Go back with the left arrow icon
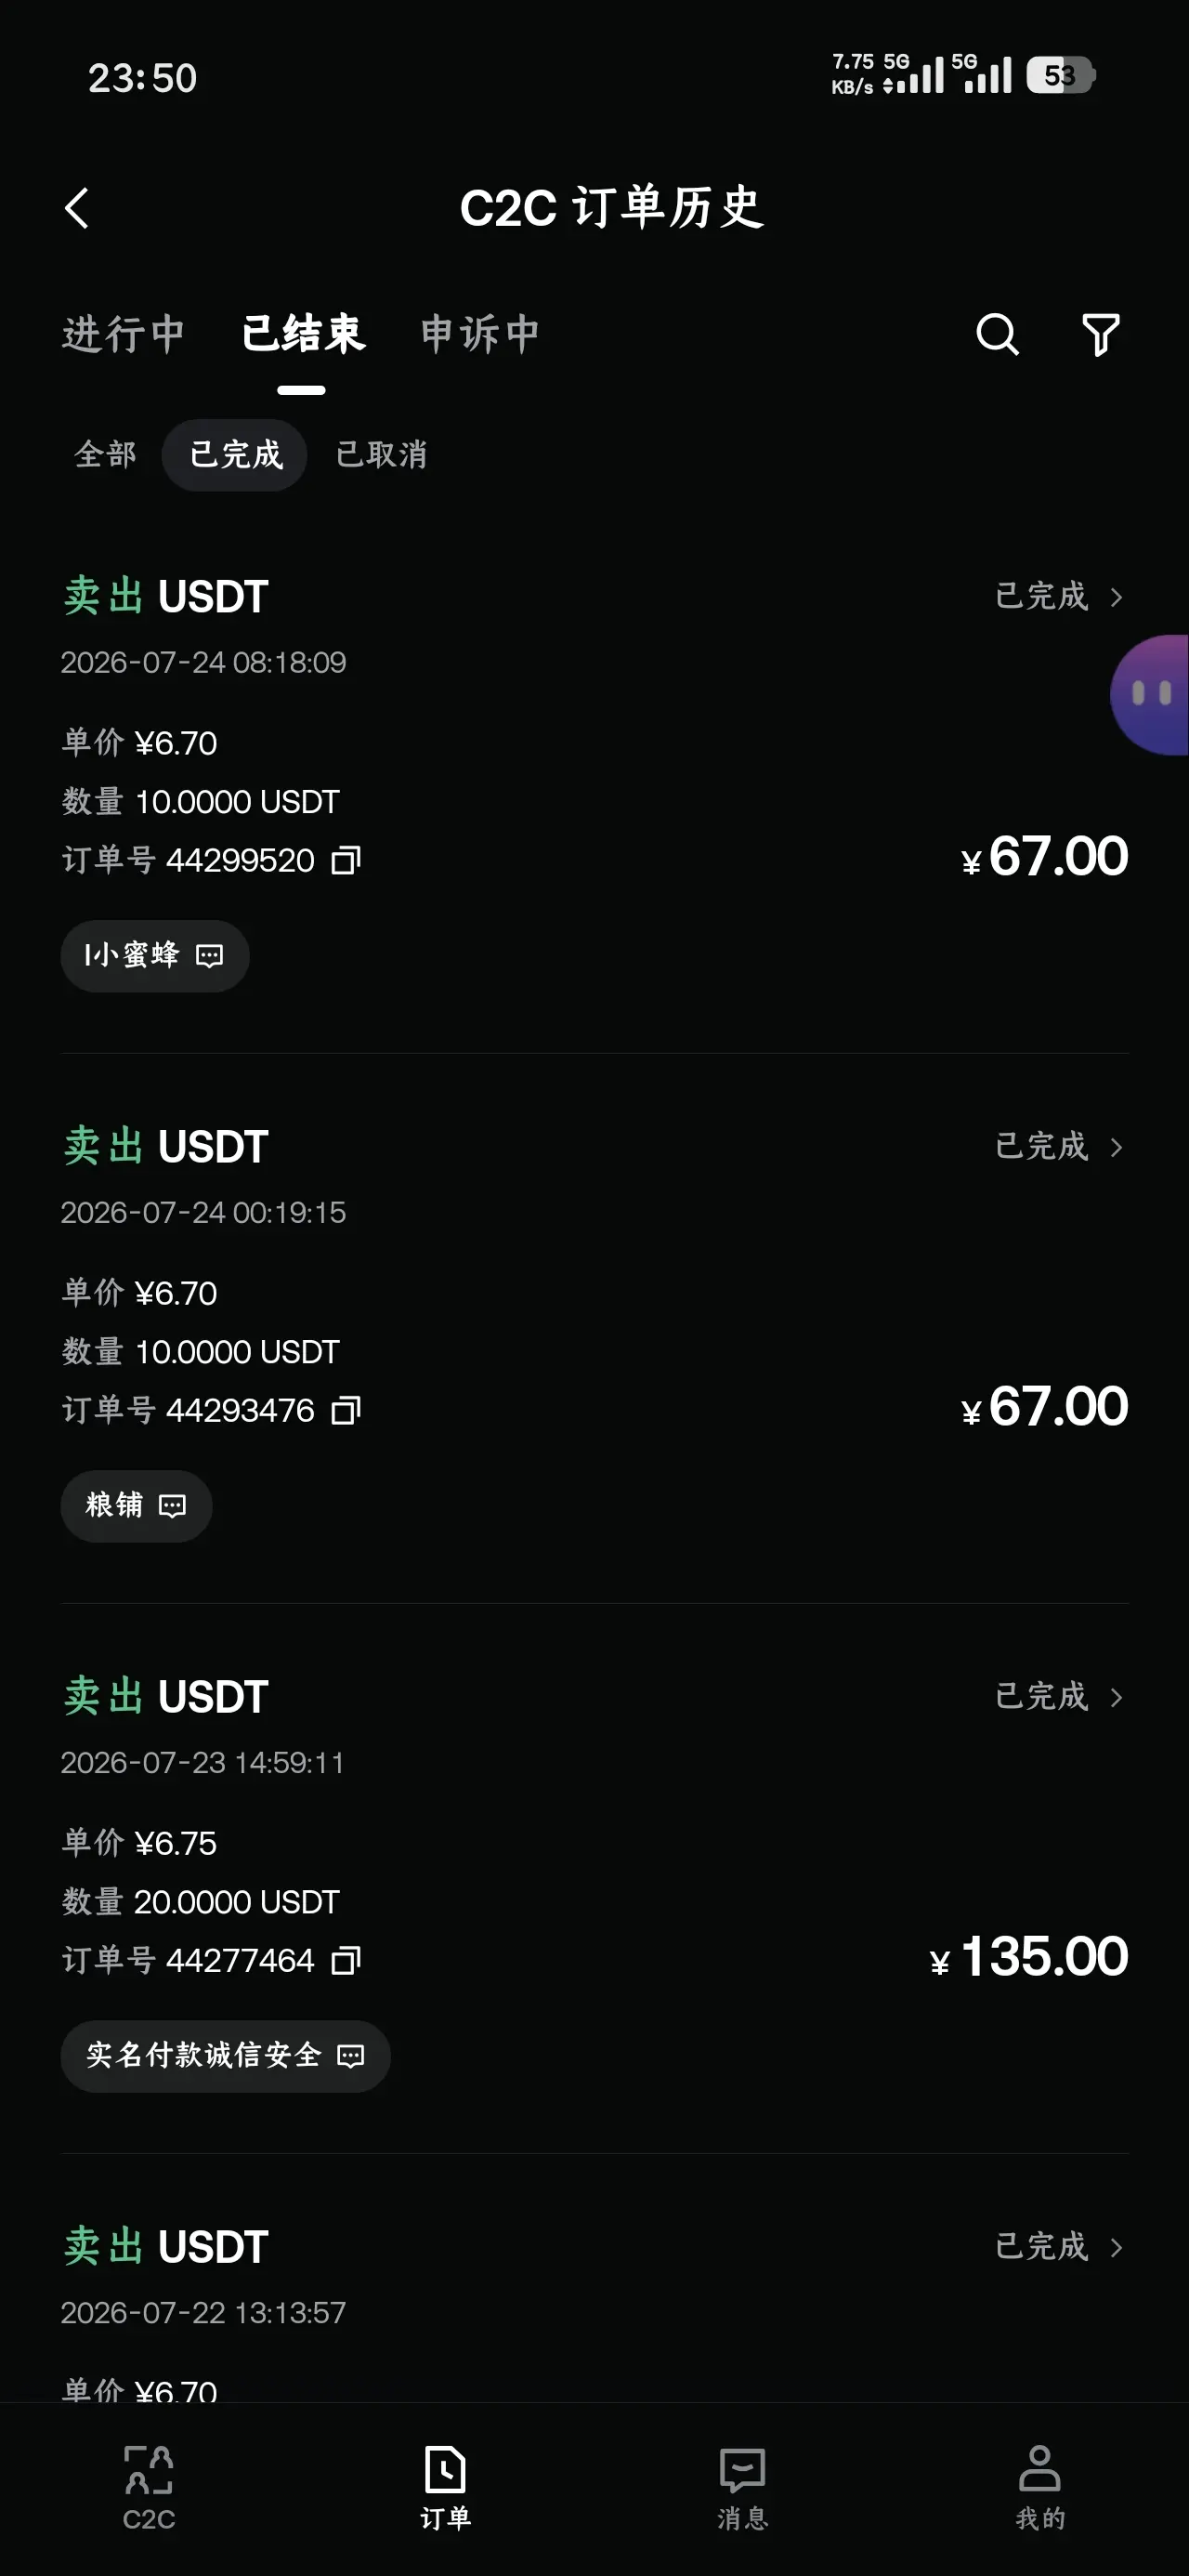This screenshot has height=2576, width=1189. tap(77, 208)
